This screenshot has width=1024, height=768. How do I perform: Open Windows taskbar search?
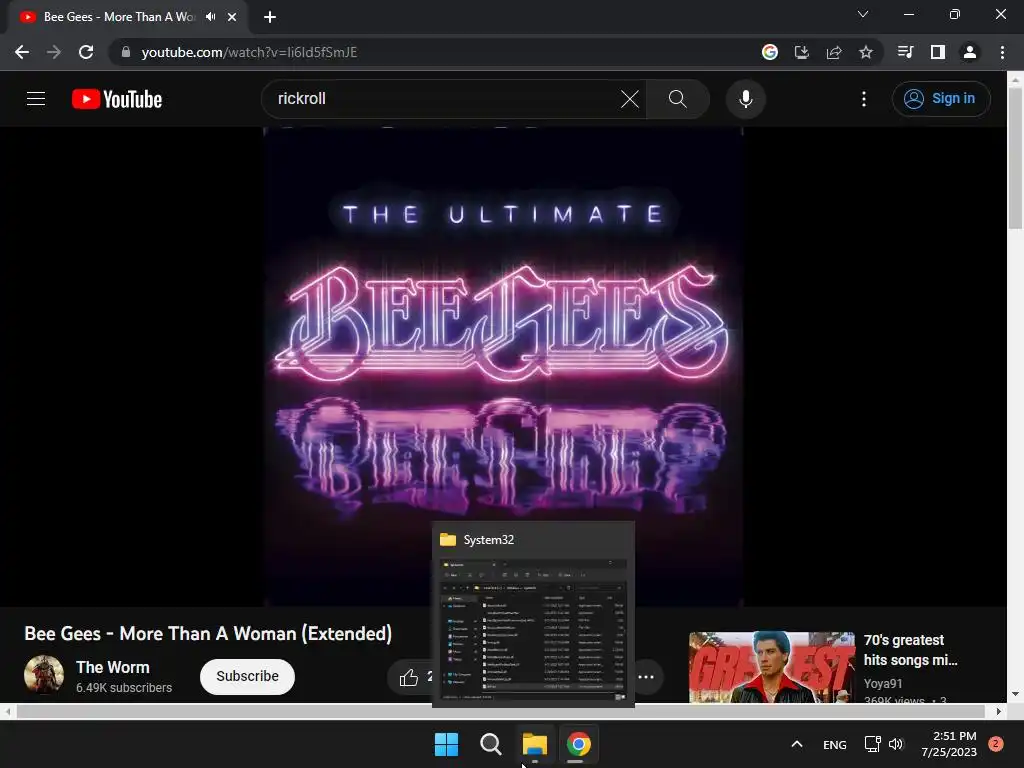(x=490, y=744)
